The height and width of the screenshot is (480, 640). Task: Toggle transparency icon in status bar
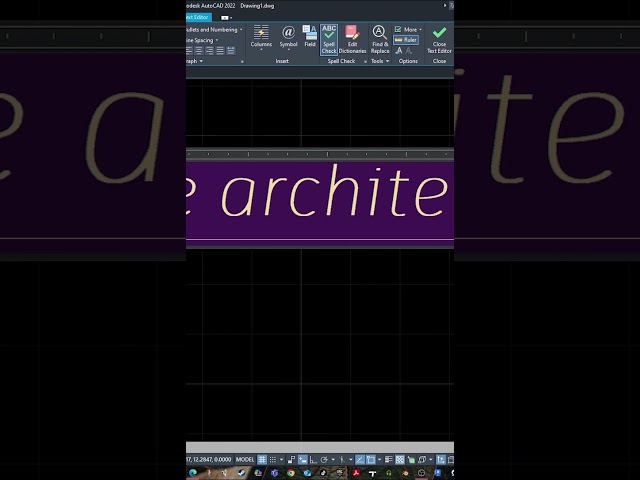(400, 460)
